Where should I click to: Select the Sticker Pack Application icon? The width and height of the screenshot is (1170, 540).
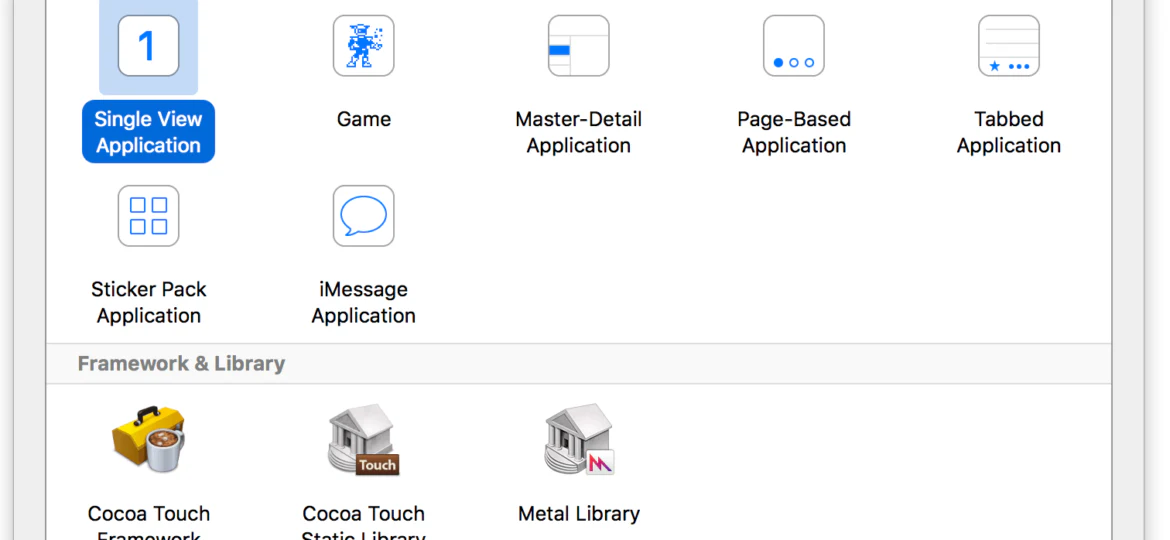point(148,216)
